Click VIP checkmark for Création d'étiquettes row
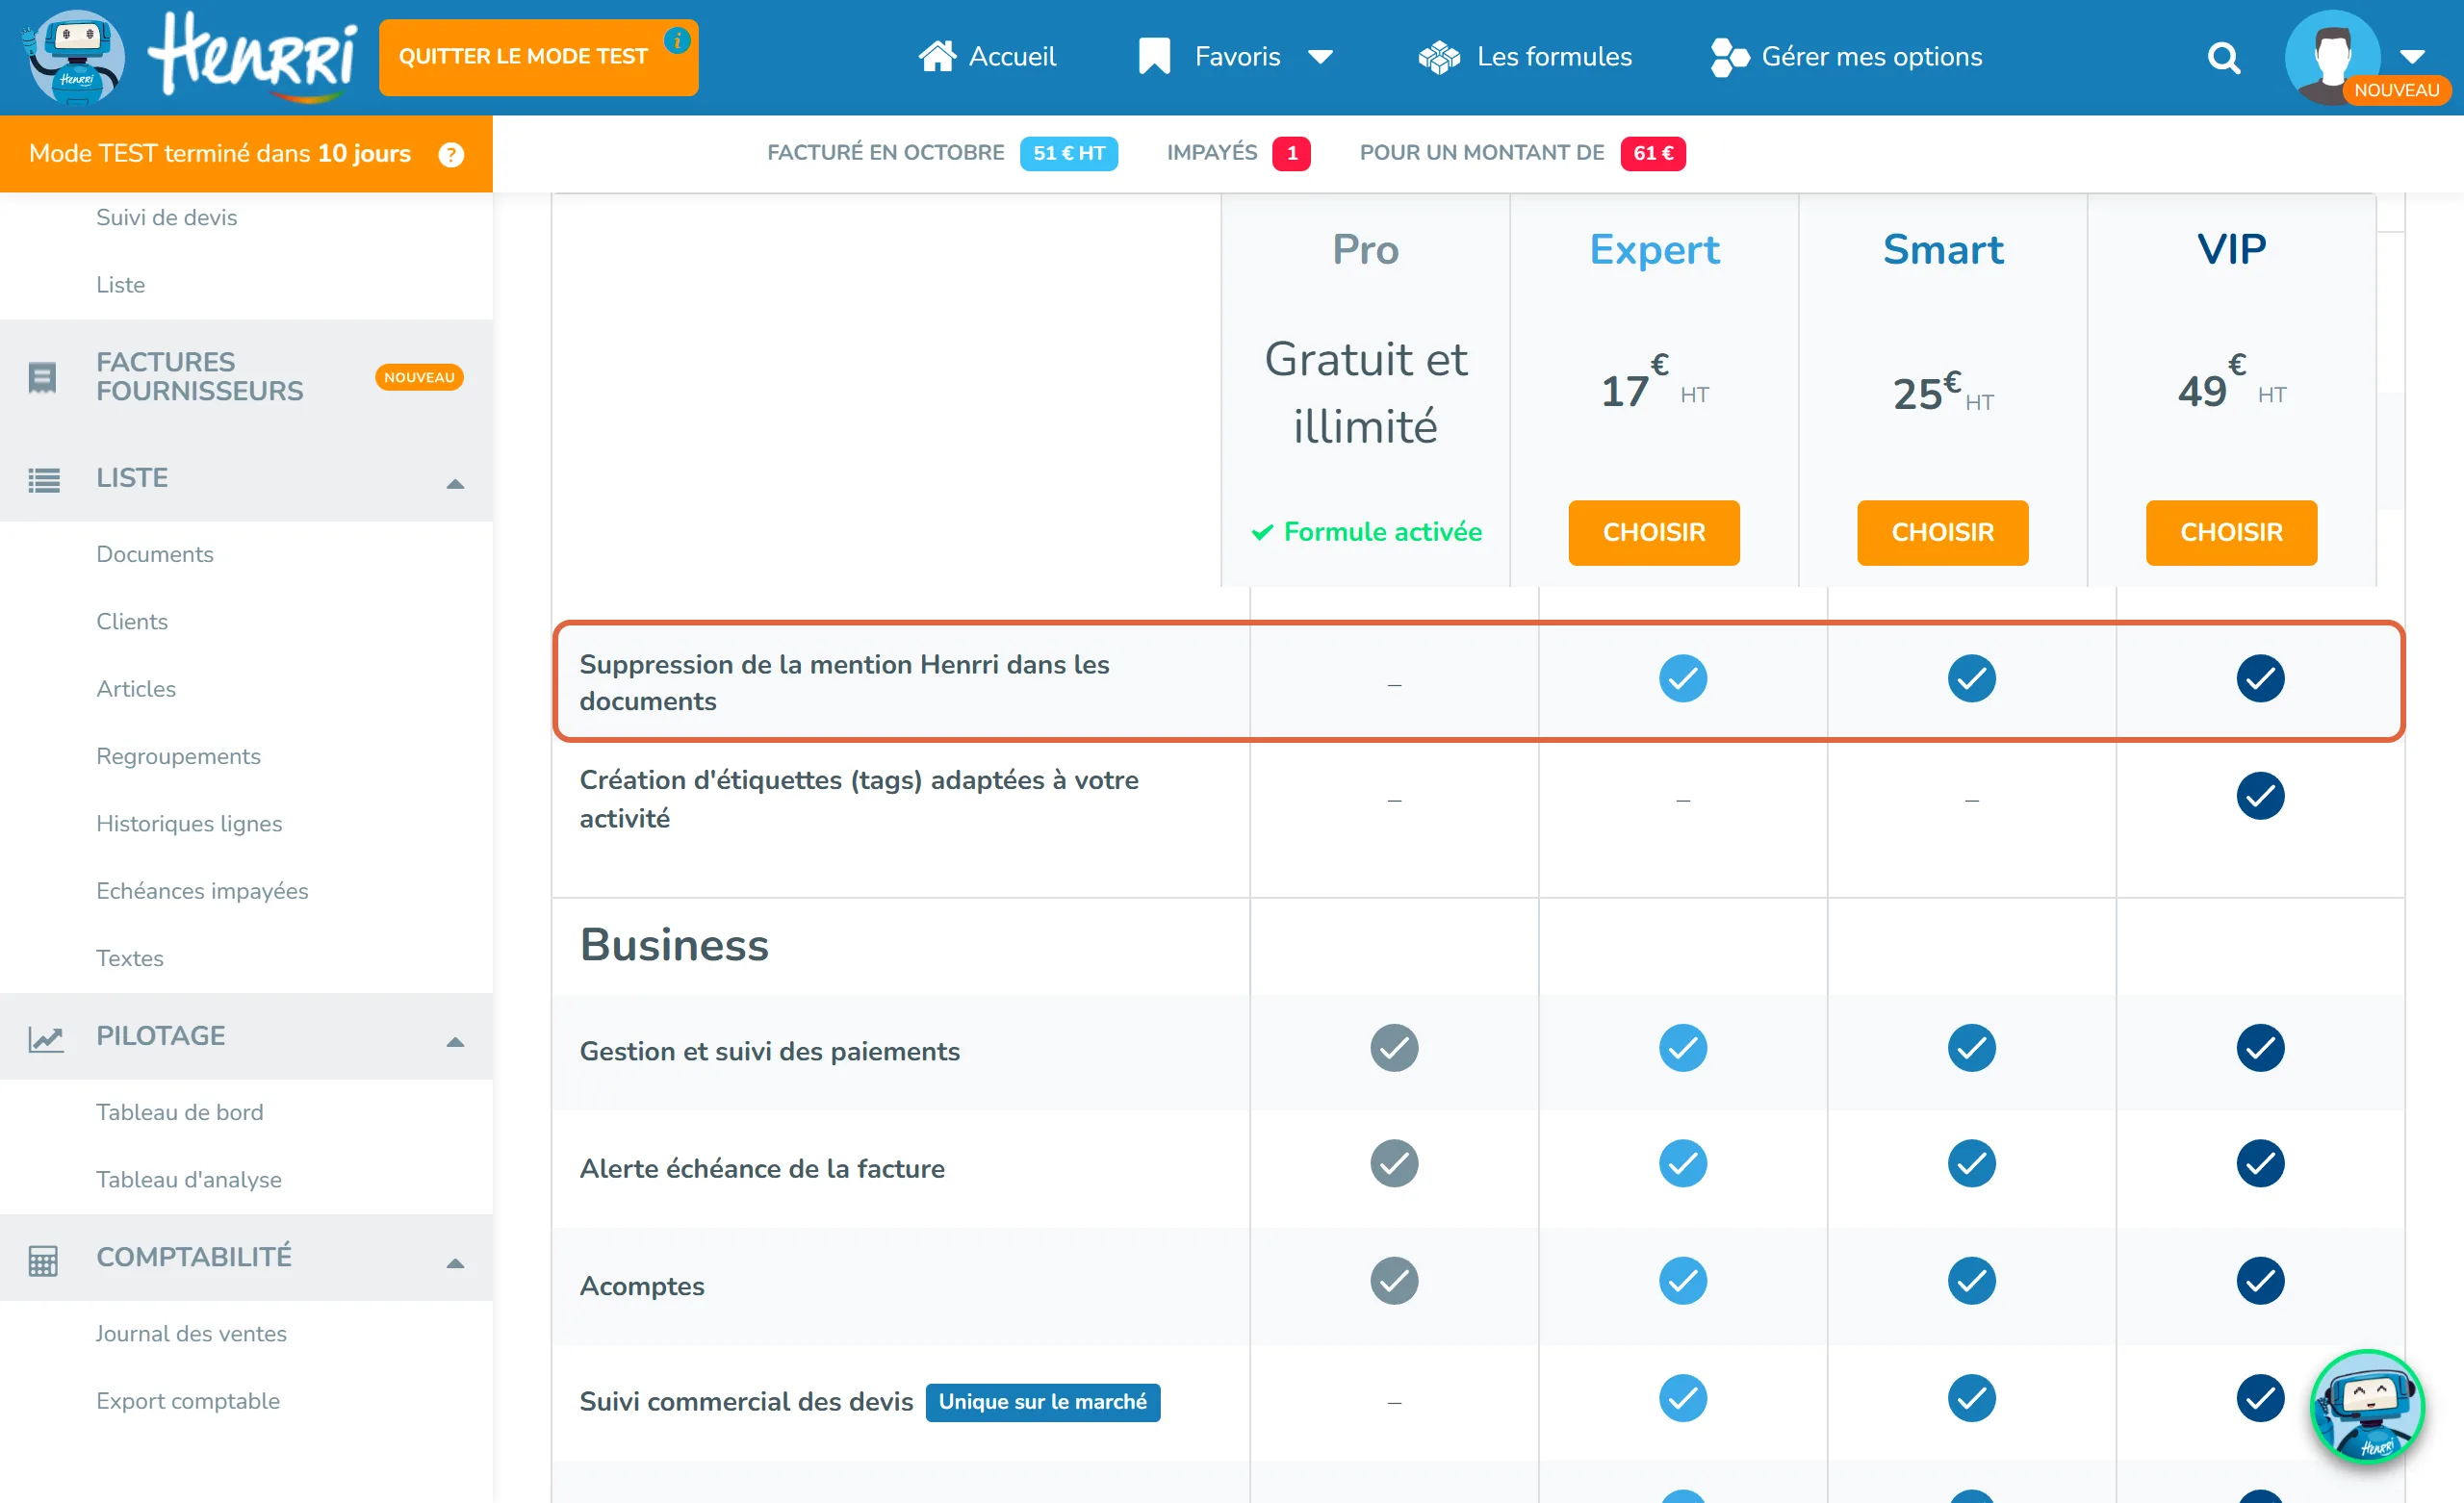The height and width of the screenshot is (1503, 2464). tap(2260, 796)
